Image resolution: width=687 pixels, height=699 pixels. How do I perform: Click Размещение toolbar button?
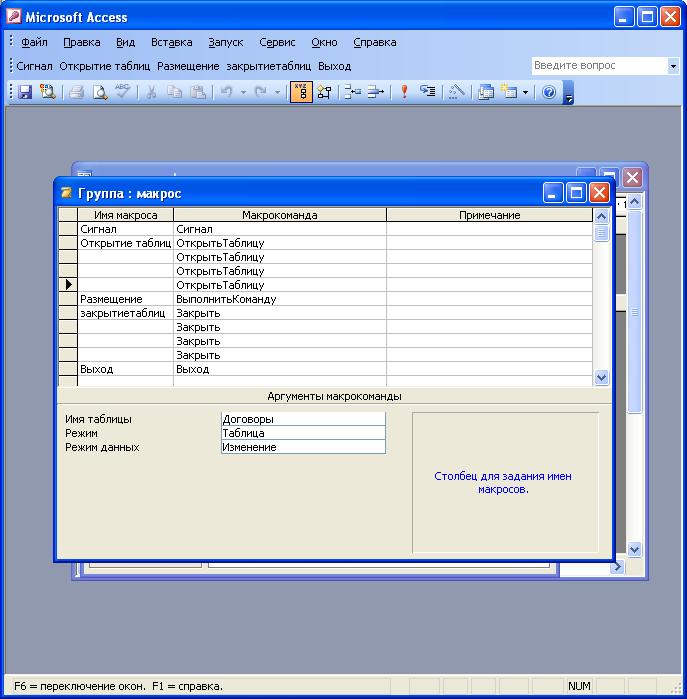pos(188,66)
